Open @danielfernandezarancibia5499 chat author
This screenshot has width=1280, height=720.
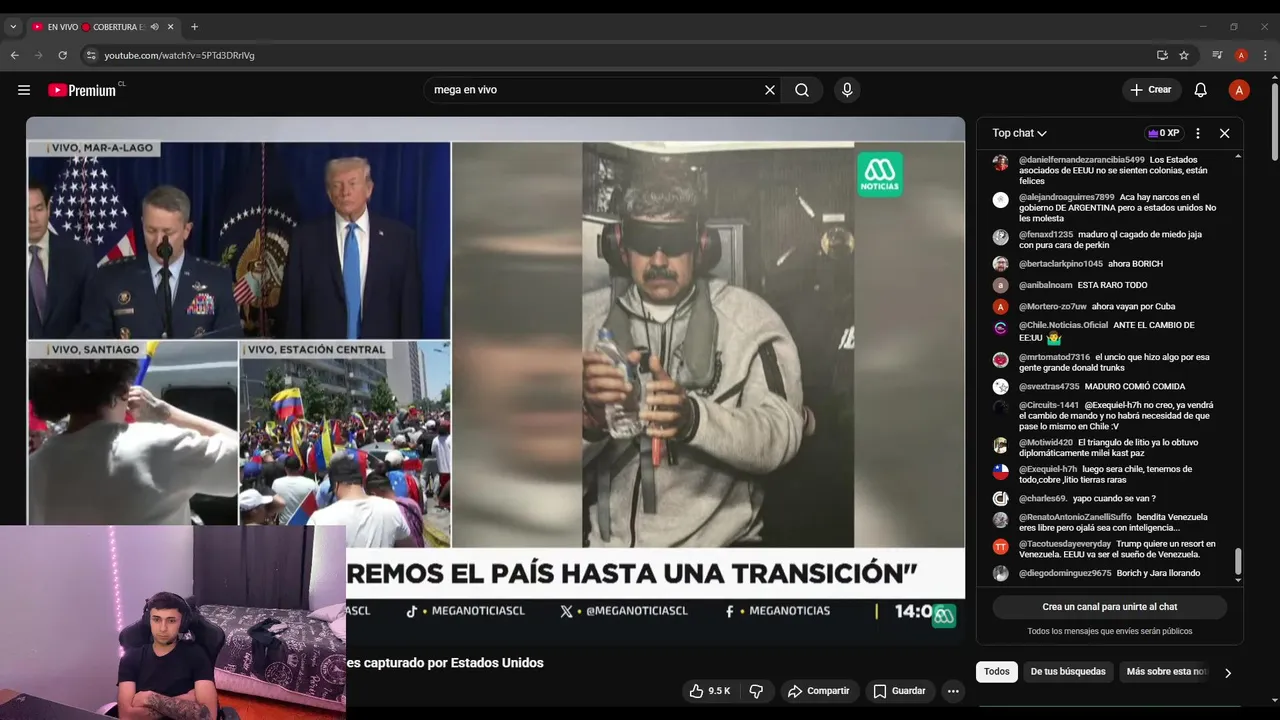[1081, 160]
